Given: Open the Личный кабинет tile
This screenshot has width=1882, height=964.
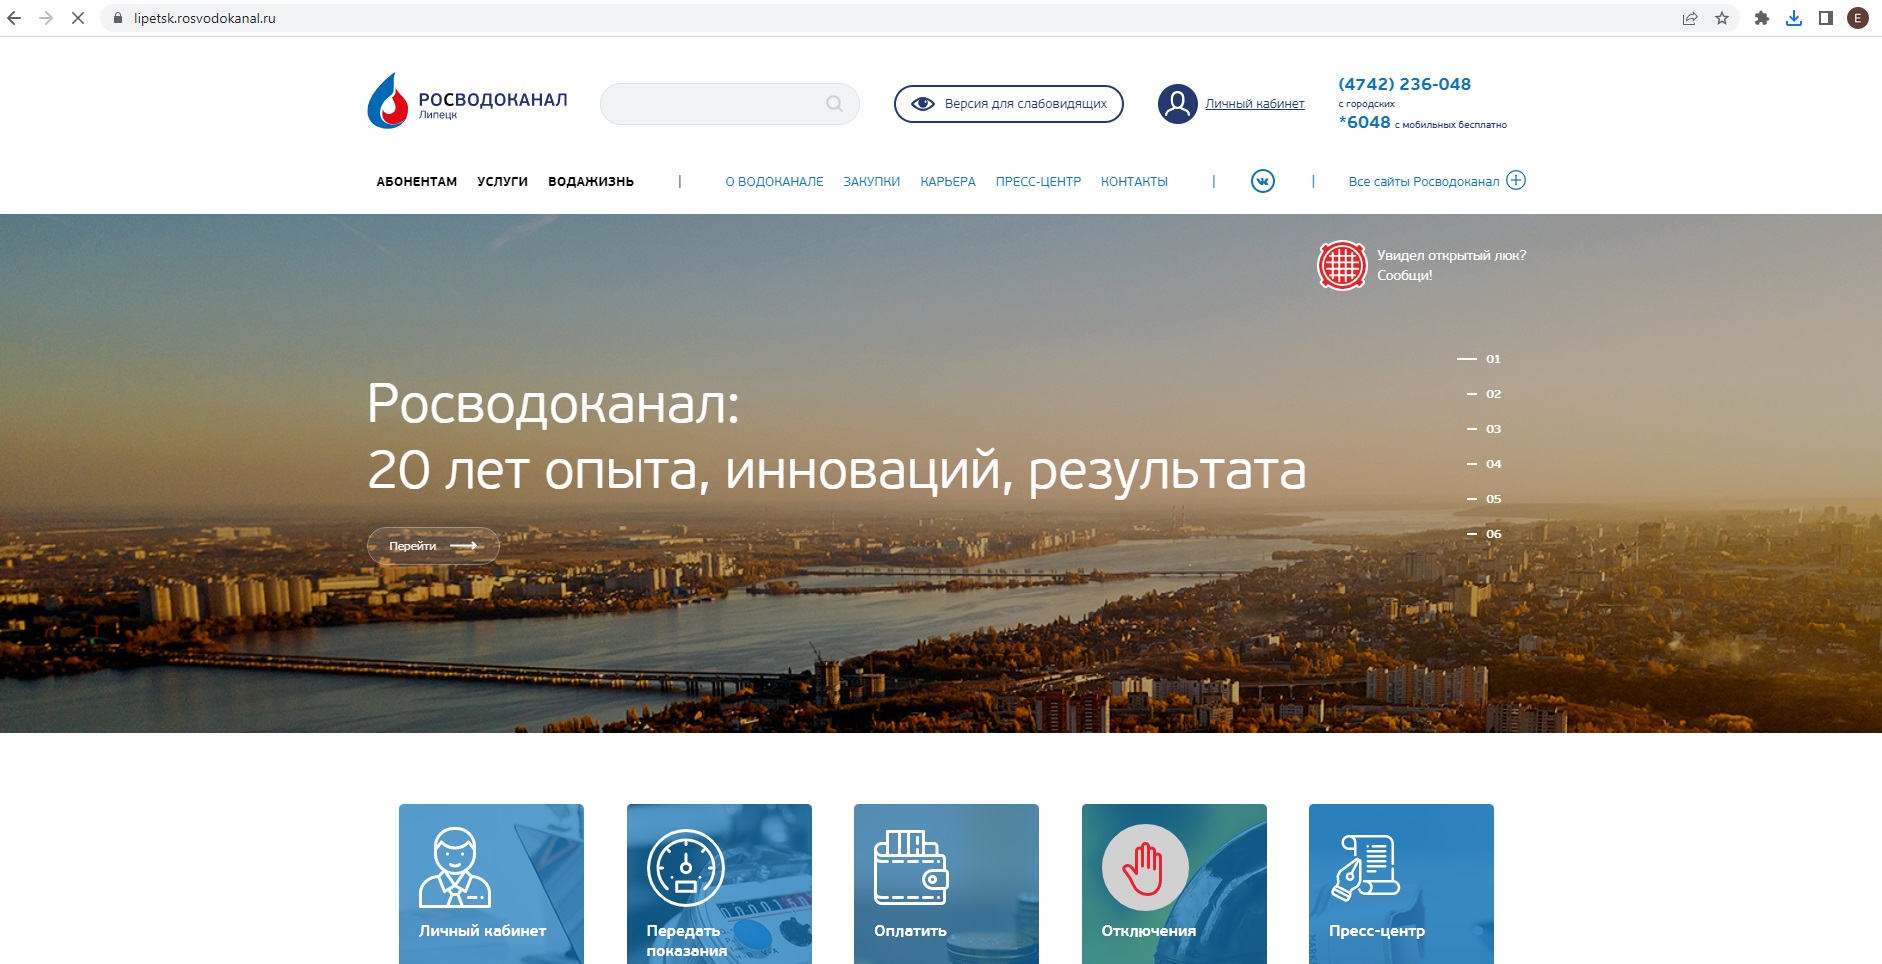Looking at the screenshot, I should coord(491,884).
